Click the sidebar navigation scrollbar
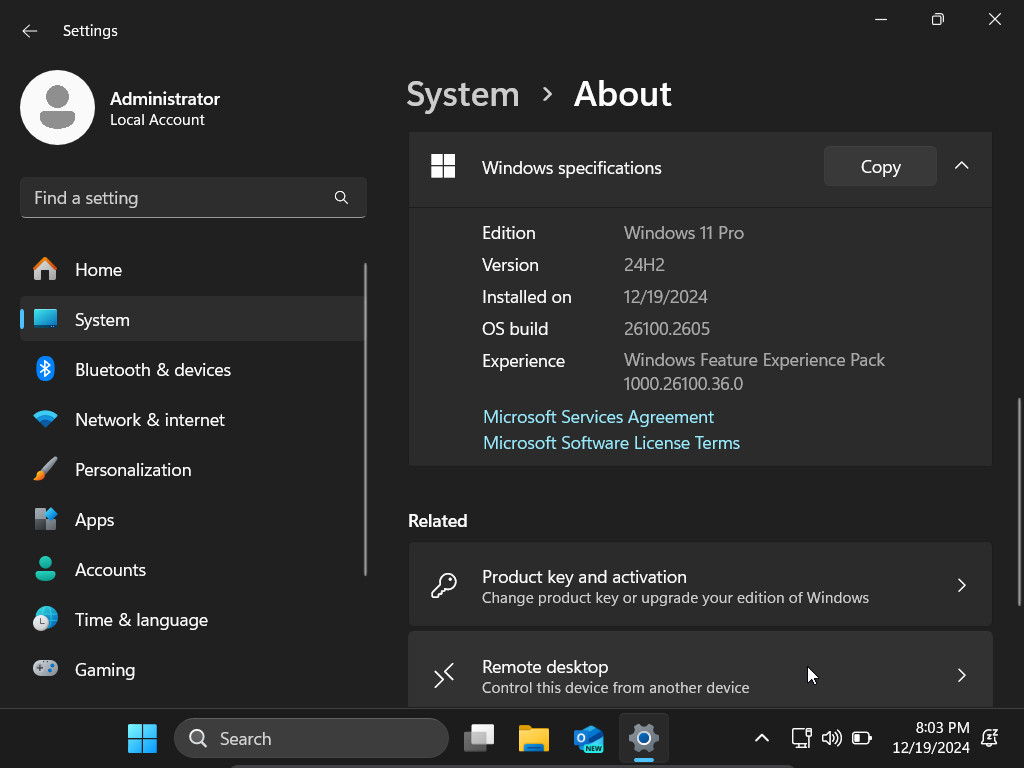Image resolution: width=1024 pixels, height=768 pixels. [365, 419]
